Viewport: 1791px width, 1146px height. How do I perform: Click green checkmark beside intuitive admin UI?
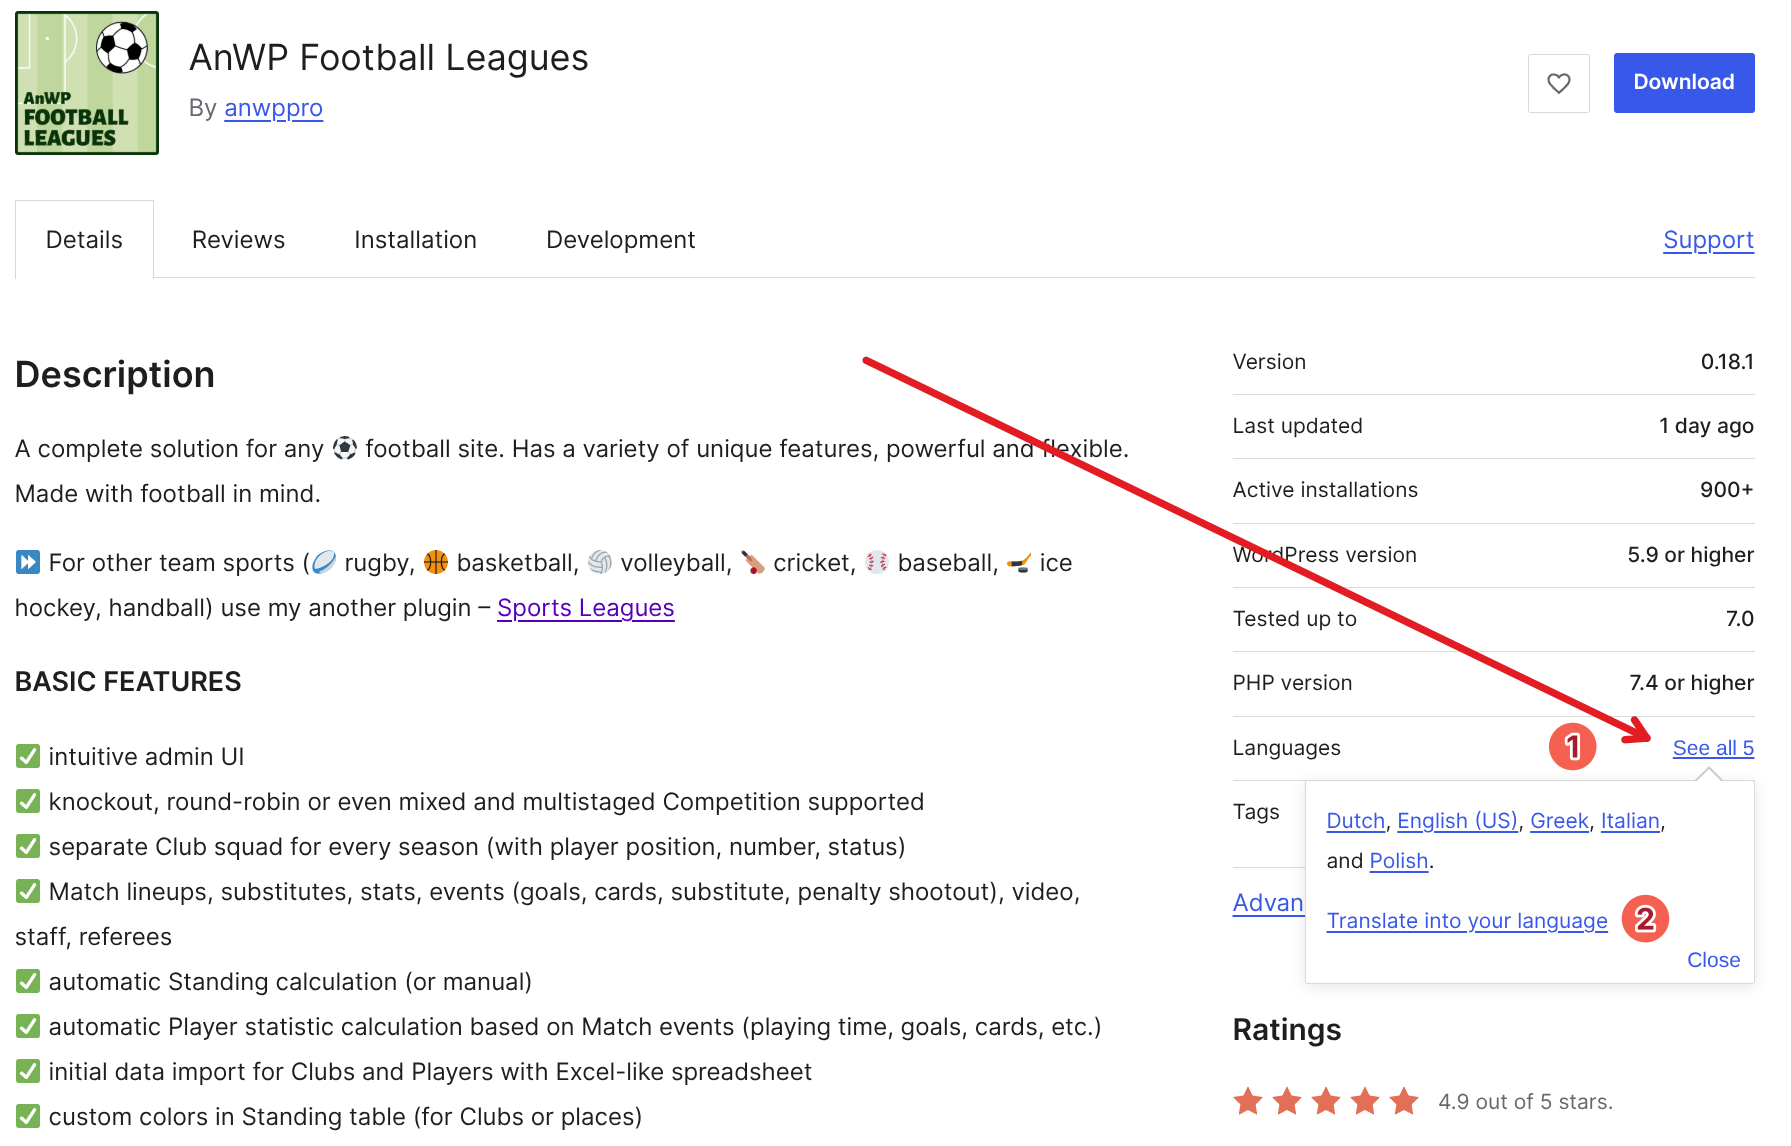point(28,756)
